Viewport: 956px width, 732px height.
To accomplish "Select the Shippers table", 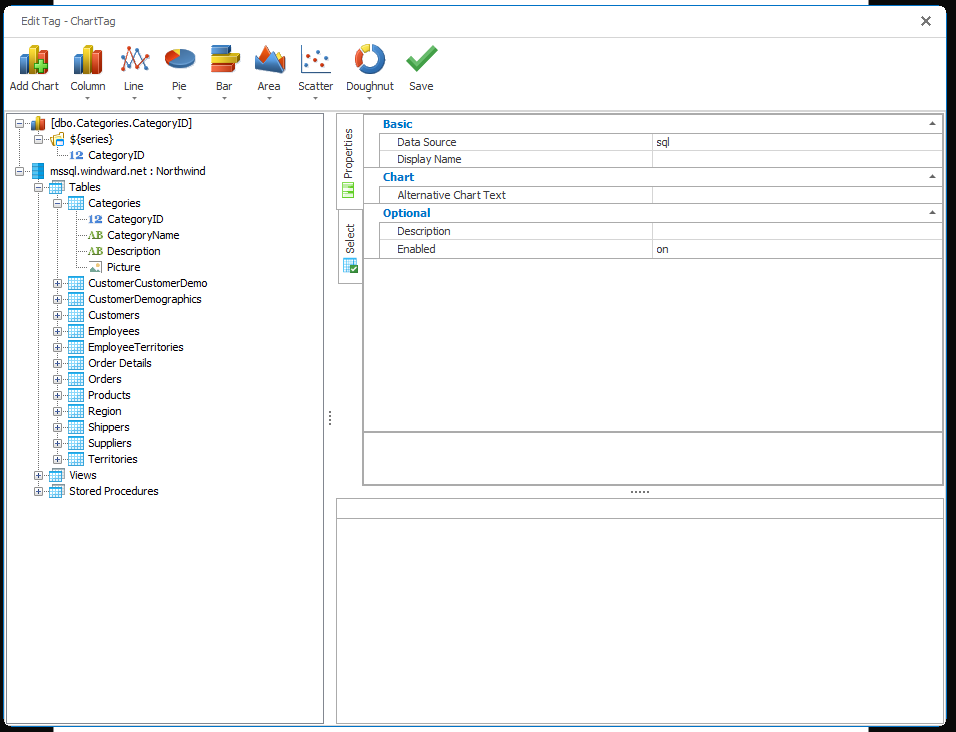I will click(109, 427).
